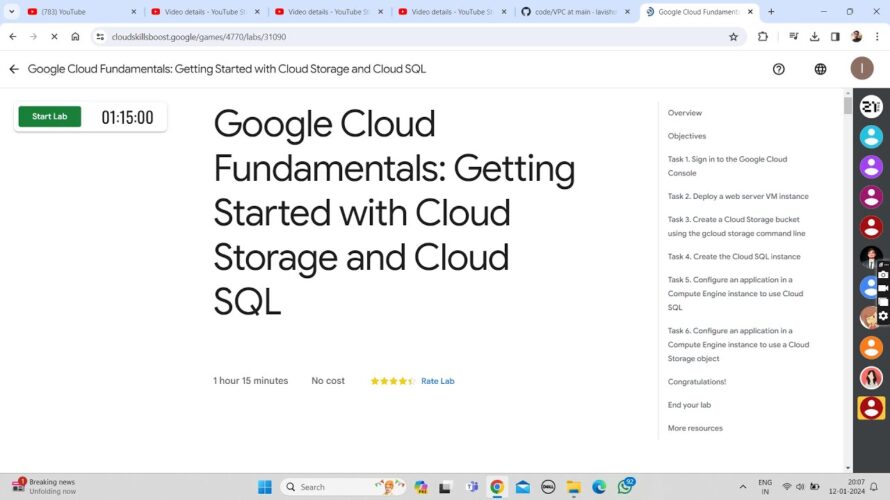Viewport: 890px width, 500px height.
Task: Open the Chrome three-dot menu
Action: coord(877,37)
